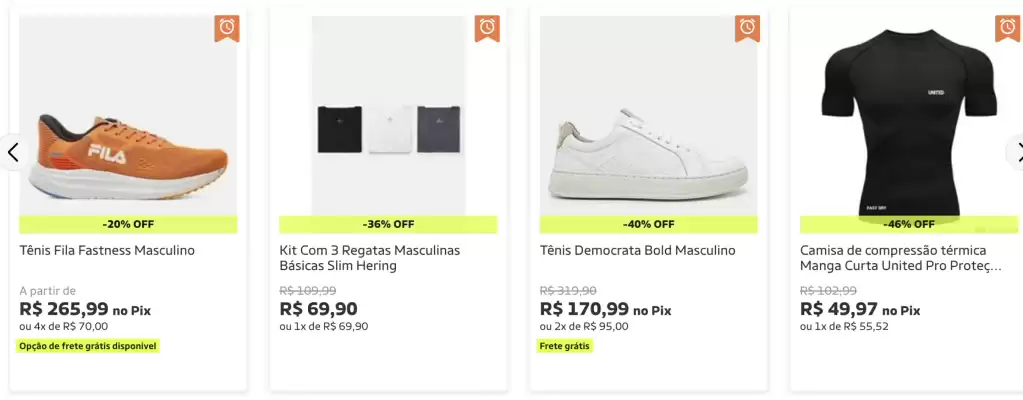Click the Frete grátis tag

(x=565, y=346)
